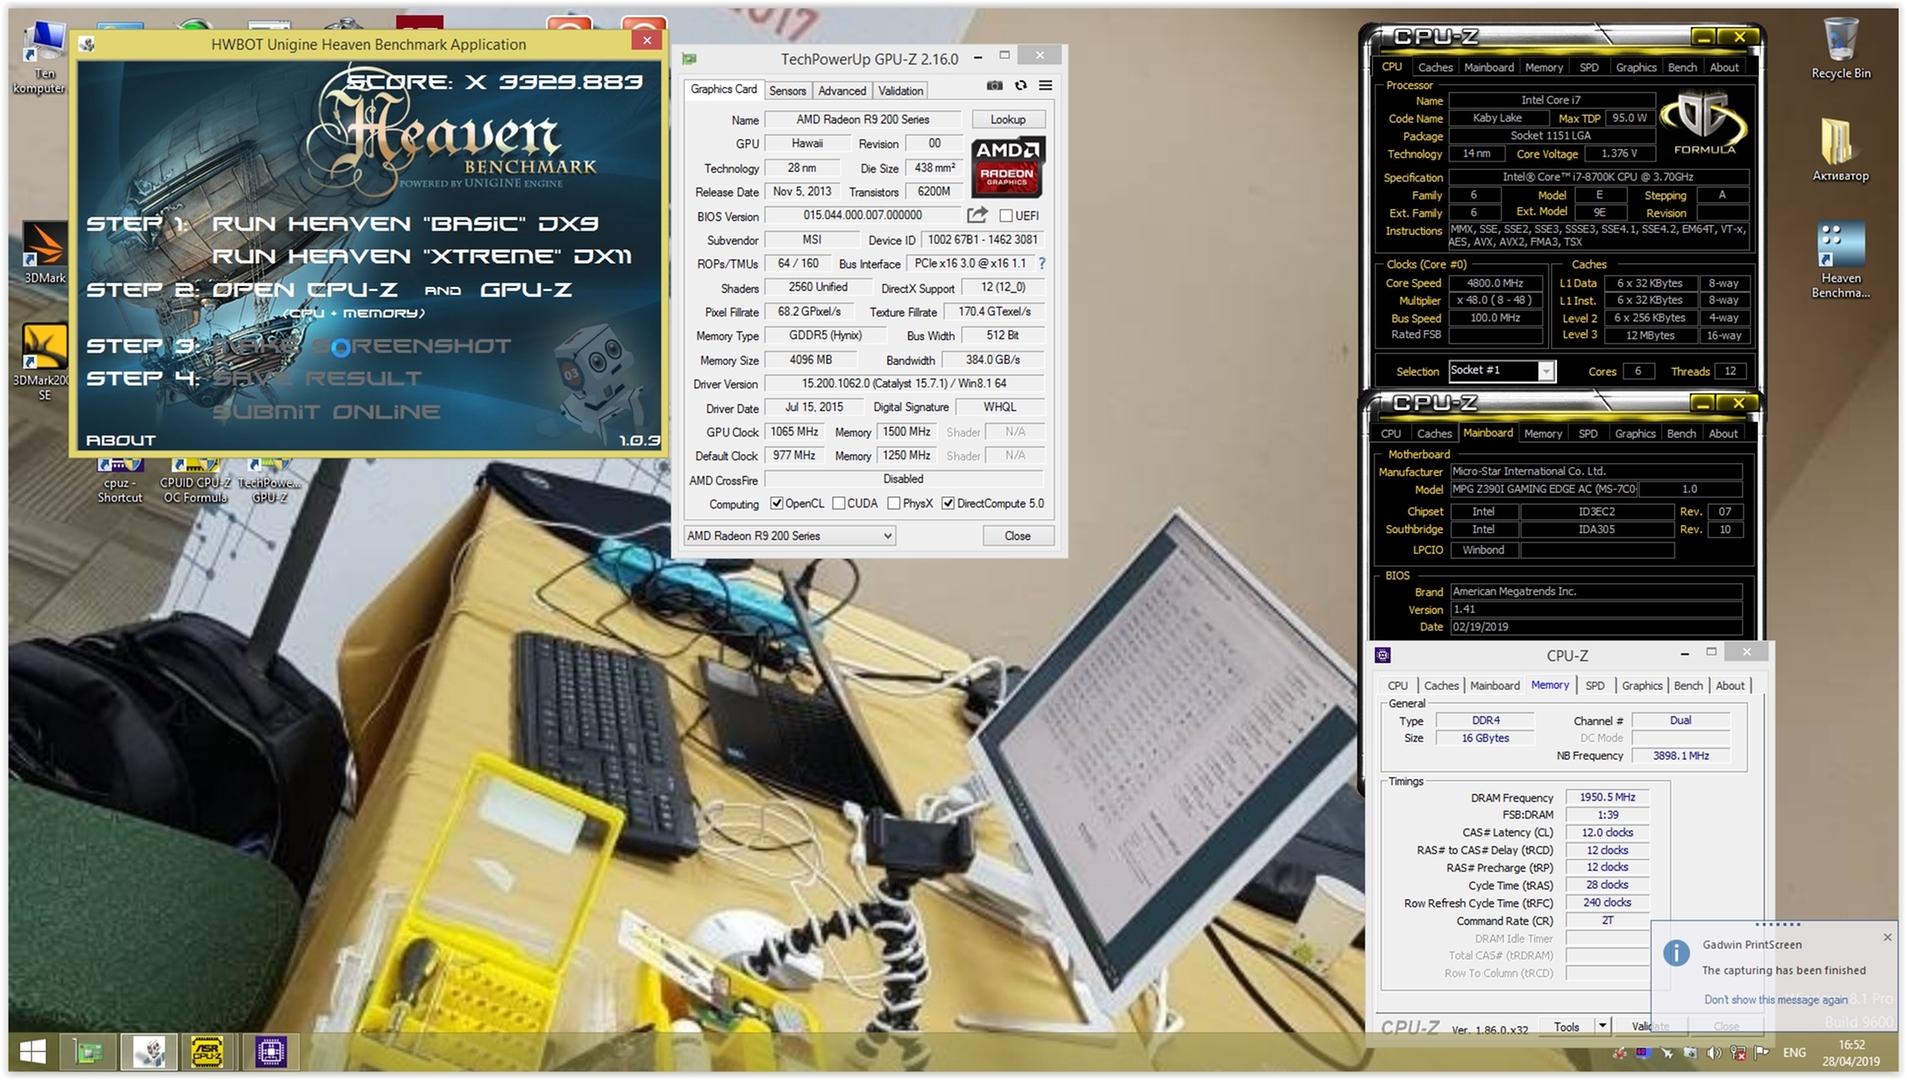Open the GPU-Z hamburger menu
Screen dimensions: 1907x1080
[x=1045, y=86]
